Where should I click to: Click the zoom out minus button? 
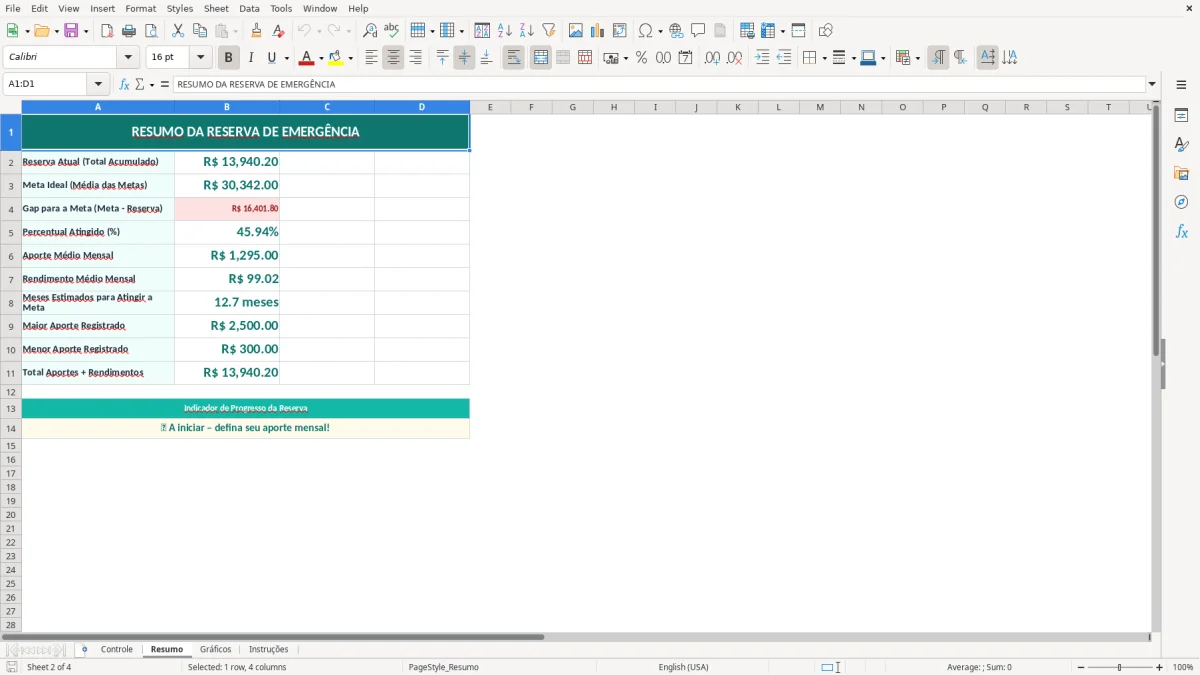click(x=1081, y=667)
